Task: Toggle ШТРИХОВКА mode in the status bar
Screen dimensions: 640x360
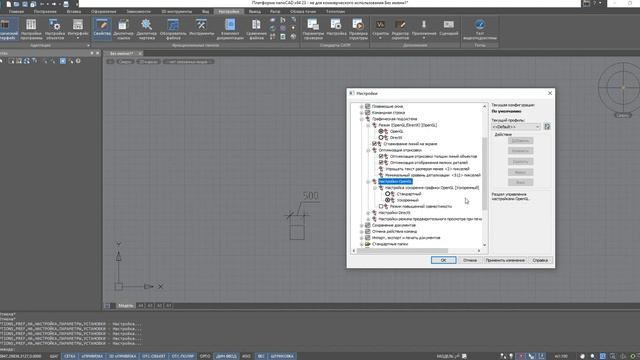Action: [x=282, y=356]
